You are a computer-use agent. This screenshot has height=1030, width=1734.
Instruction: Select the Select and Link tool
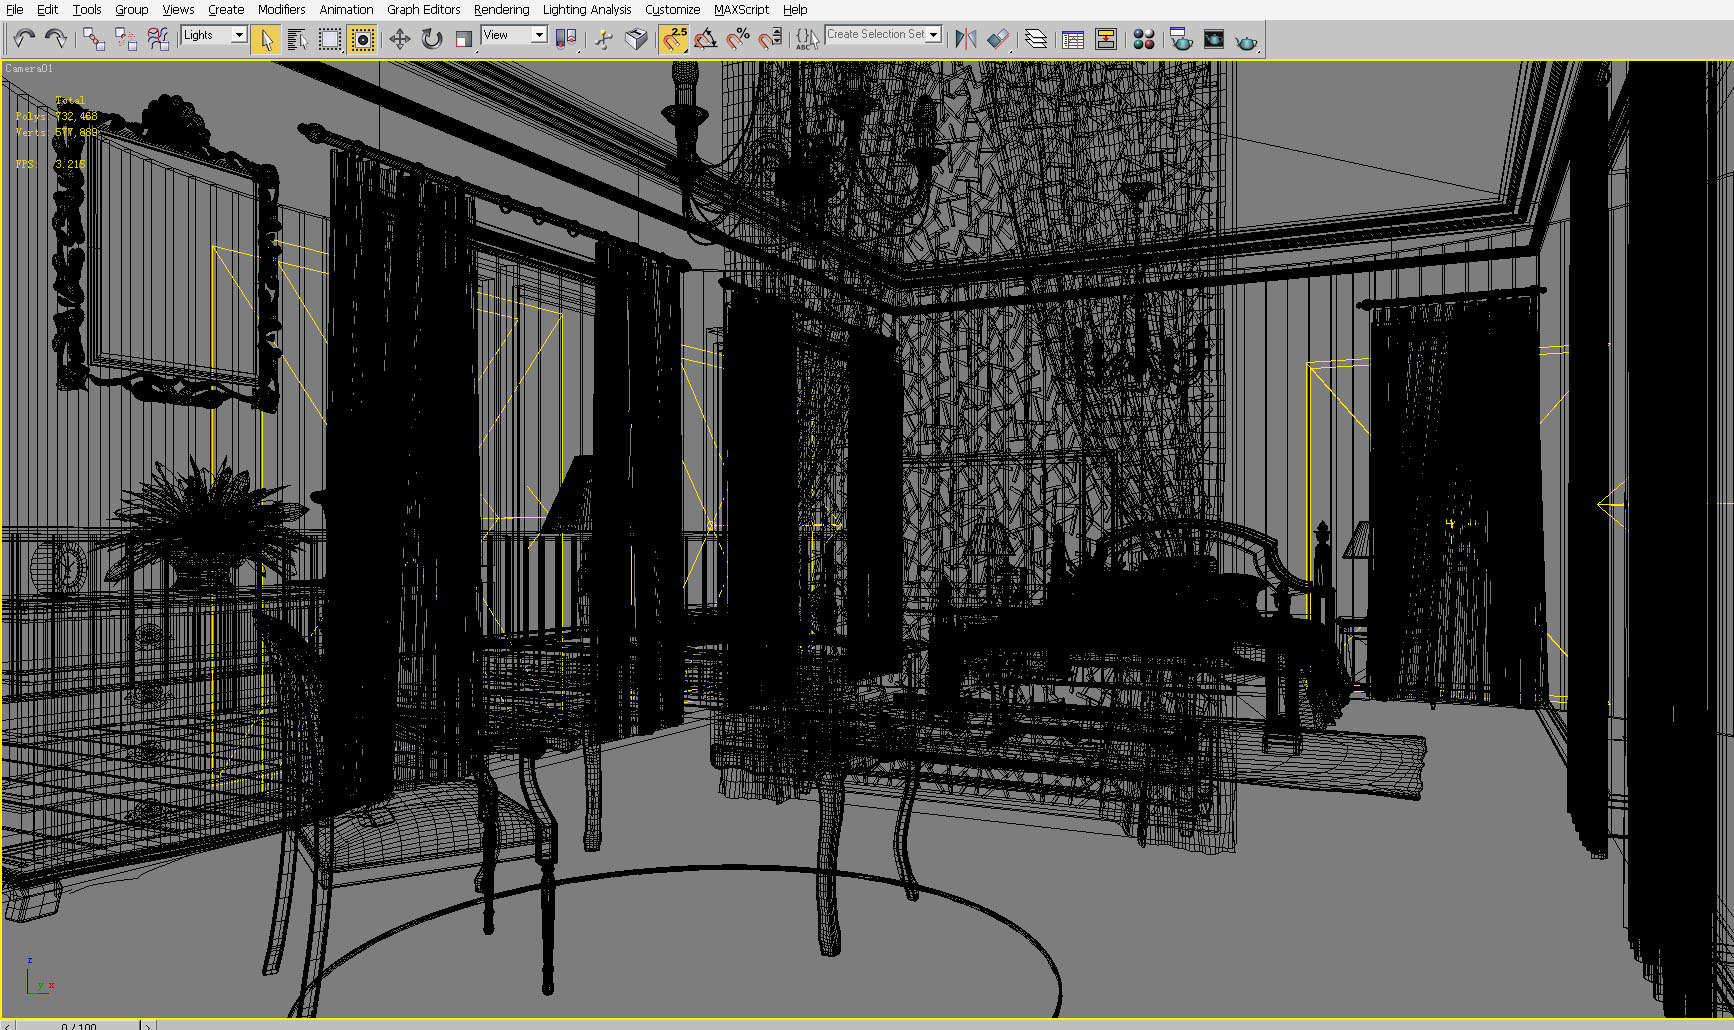[94, 39]
